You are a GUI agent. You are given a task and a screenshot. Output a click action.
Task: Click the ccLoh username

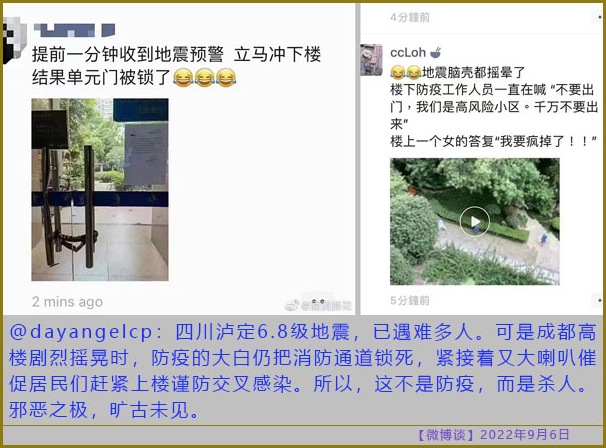(x=408, y=52)
